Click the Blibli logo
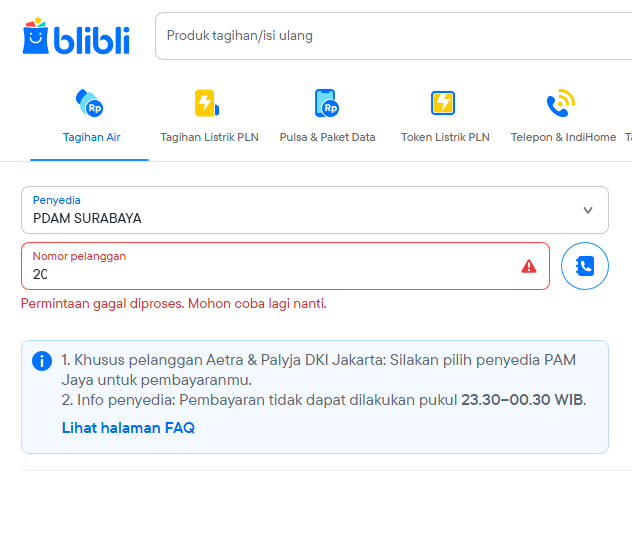The image size is (632, 558). [76, 36]
